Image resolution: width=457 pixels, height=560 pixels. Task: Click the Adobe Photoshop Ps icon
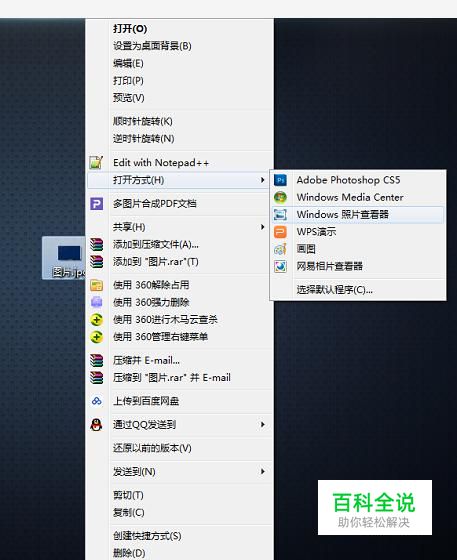280,180
